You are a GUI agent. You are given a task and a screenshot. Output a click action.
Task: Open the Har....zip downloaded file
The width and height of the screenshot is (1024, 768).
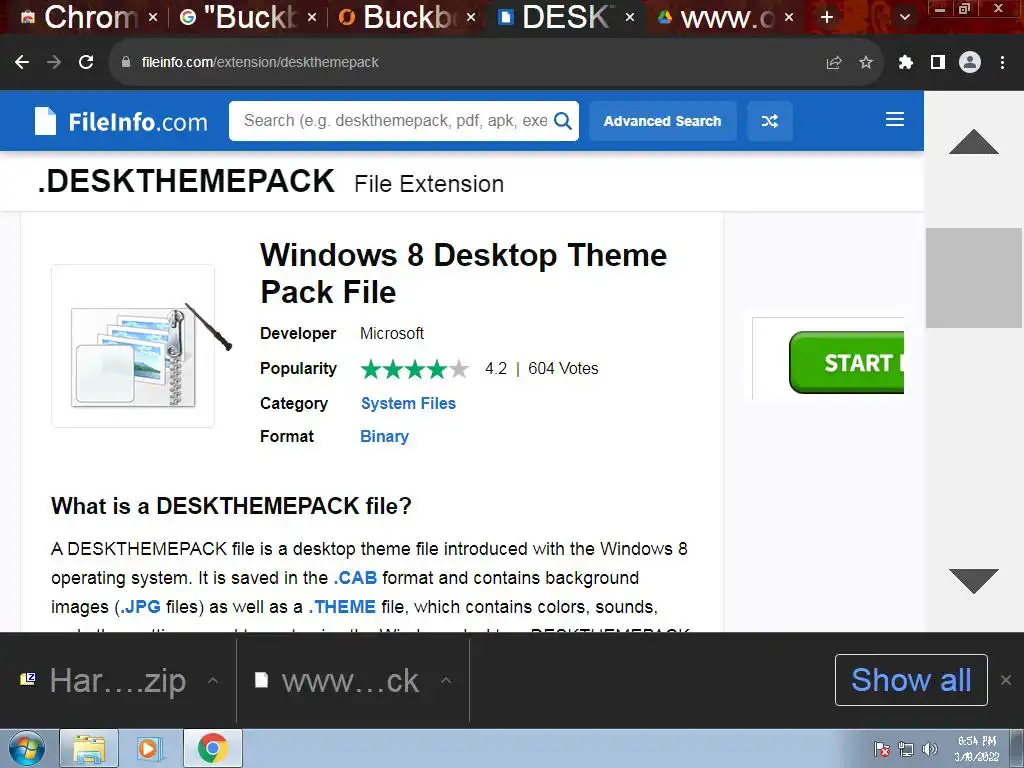point(104,680)
